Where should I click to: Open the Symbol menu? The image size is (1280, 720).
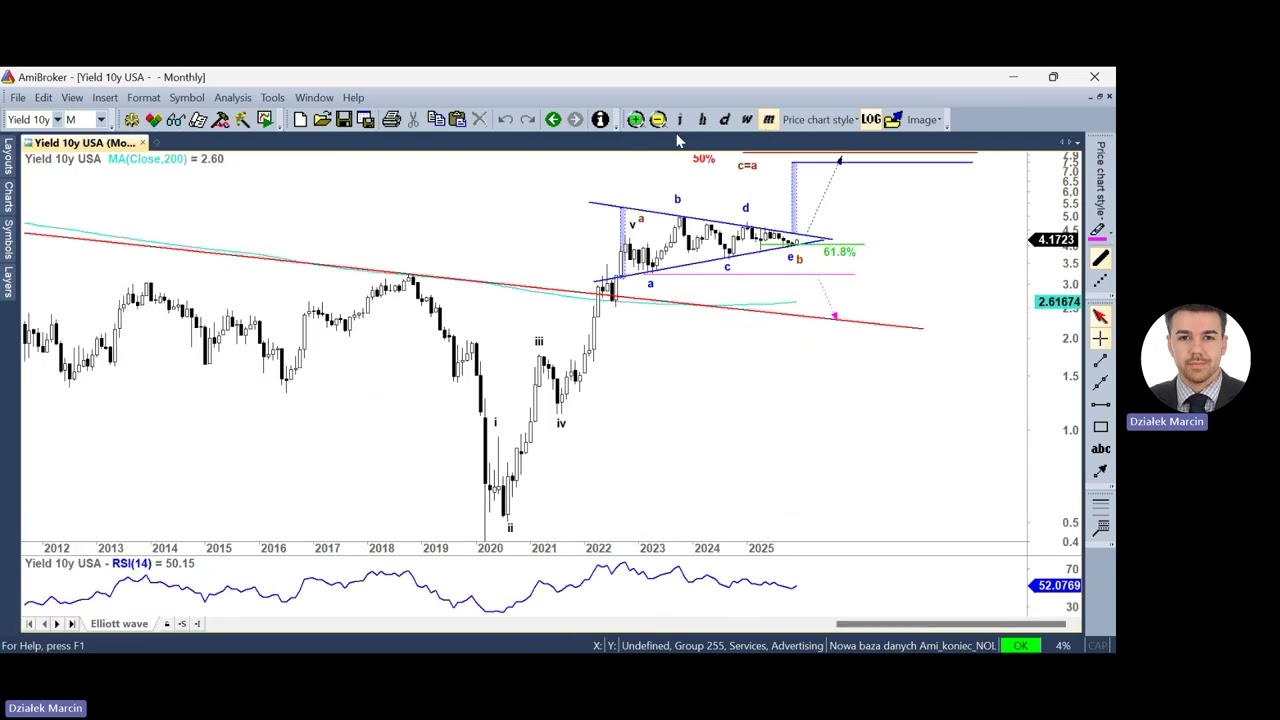[x=186, y=98]
